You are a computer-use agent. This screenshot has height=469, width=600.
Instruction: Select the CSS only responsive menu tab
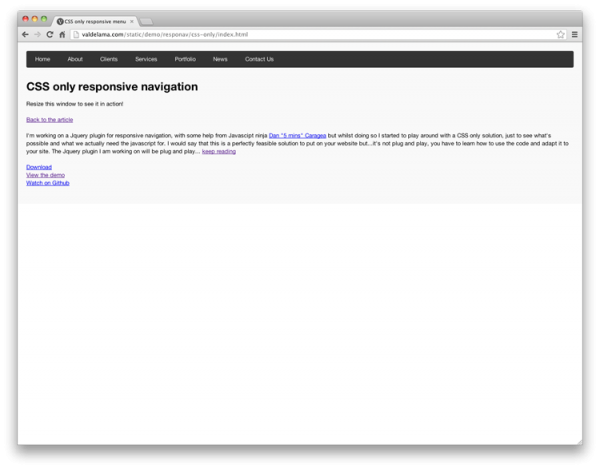[x=95, y=21]
